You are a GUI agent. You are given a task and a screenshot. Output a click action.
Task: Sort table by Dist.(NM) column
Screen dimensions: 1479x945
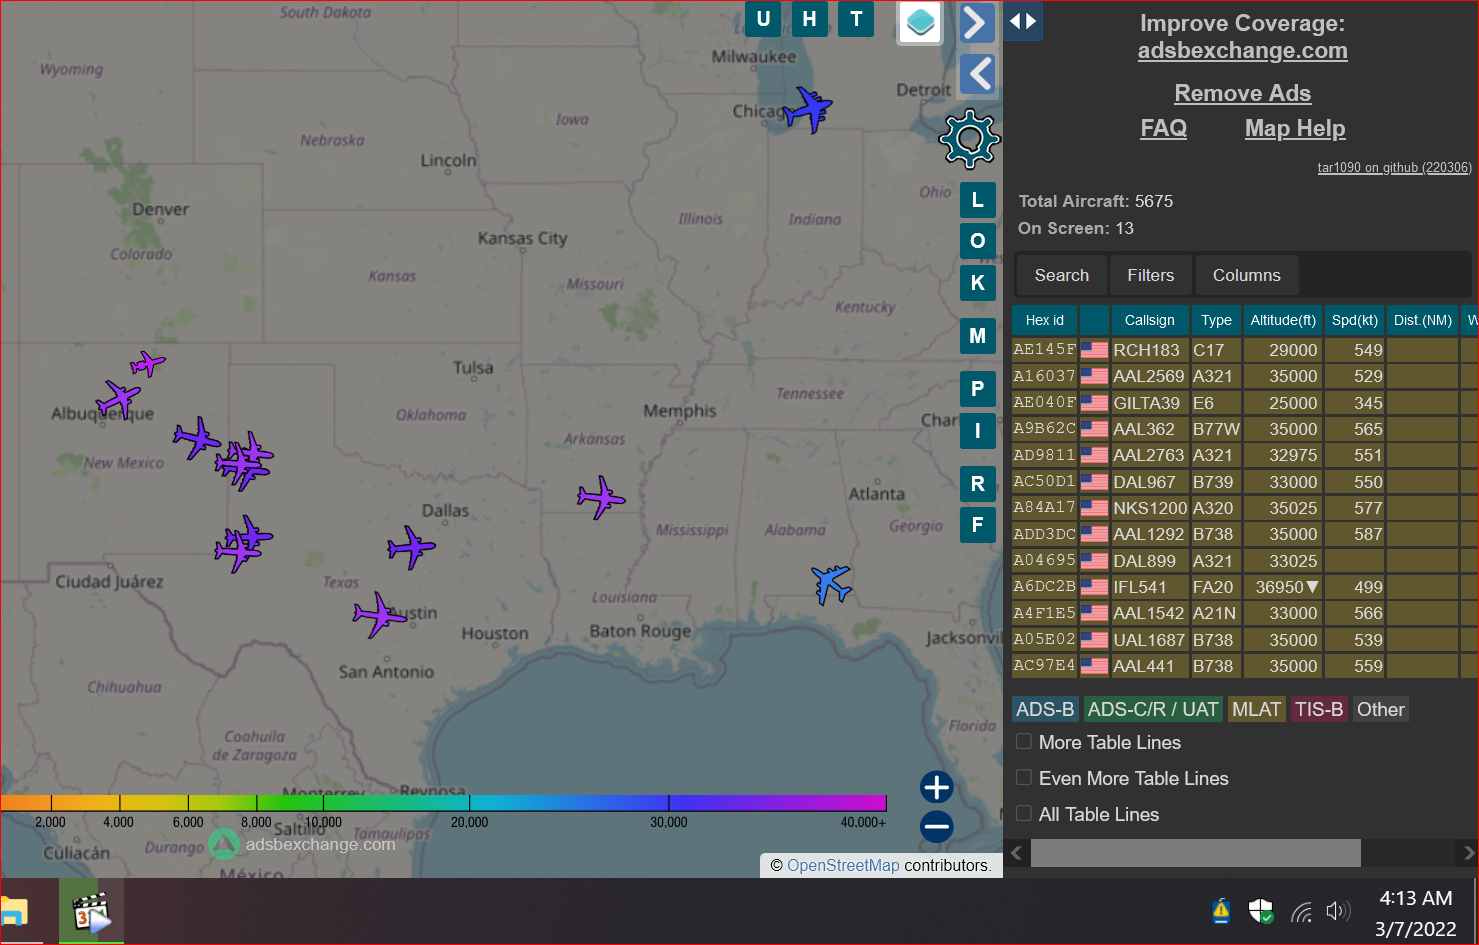coord(1422,320)
